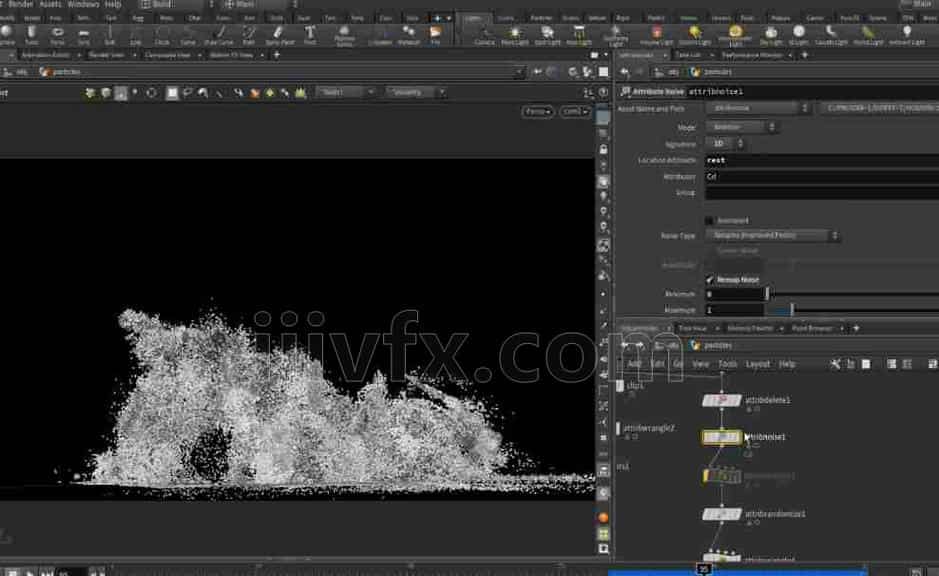The width and height of the screenshot is (939, 576).
Task: Open the Persp camera view dropdown
Action: (538, 112)
